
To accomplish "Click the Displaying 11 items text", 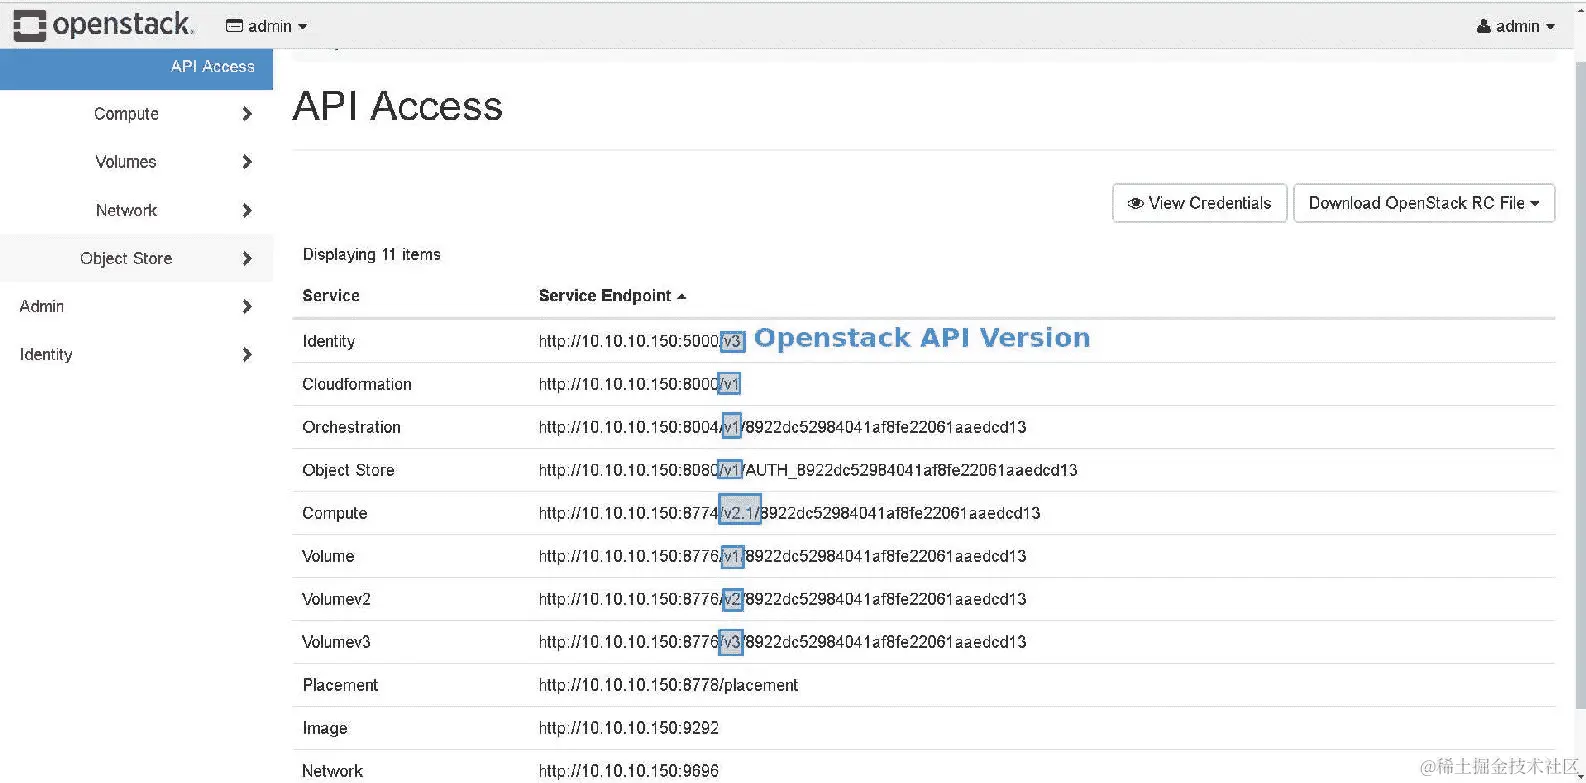I will point(371,255).
